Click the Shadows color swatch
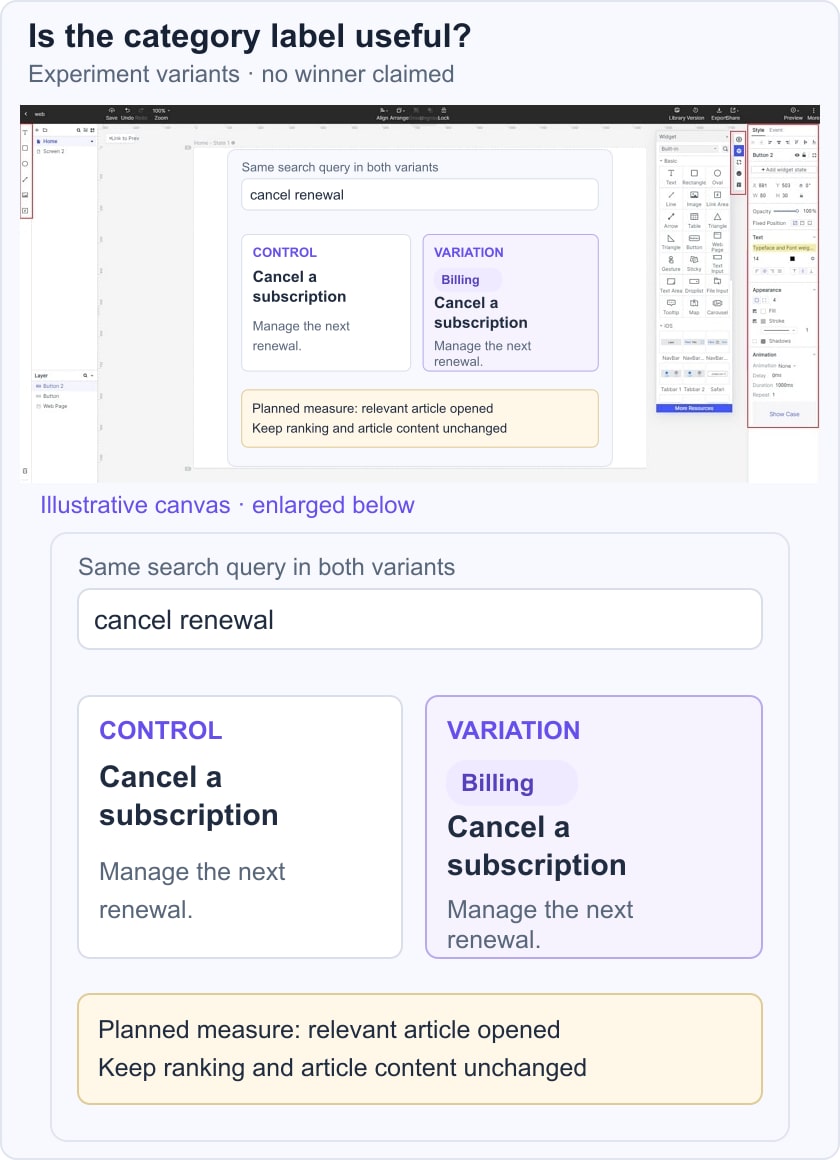This screenshot has height=1160, width=840. [x=762, y=341]
